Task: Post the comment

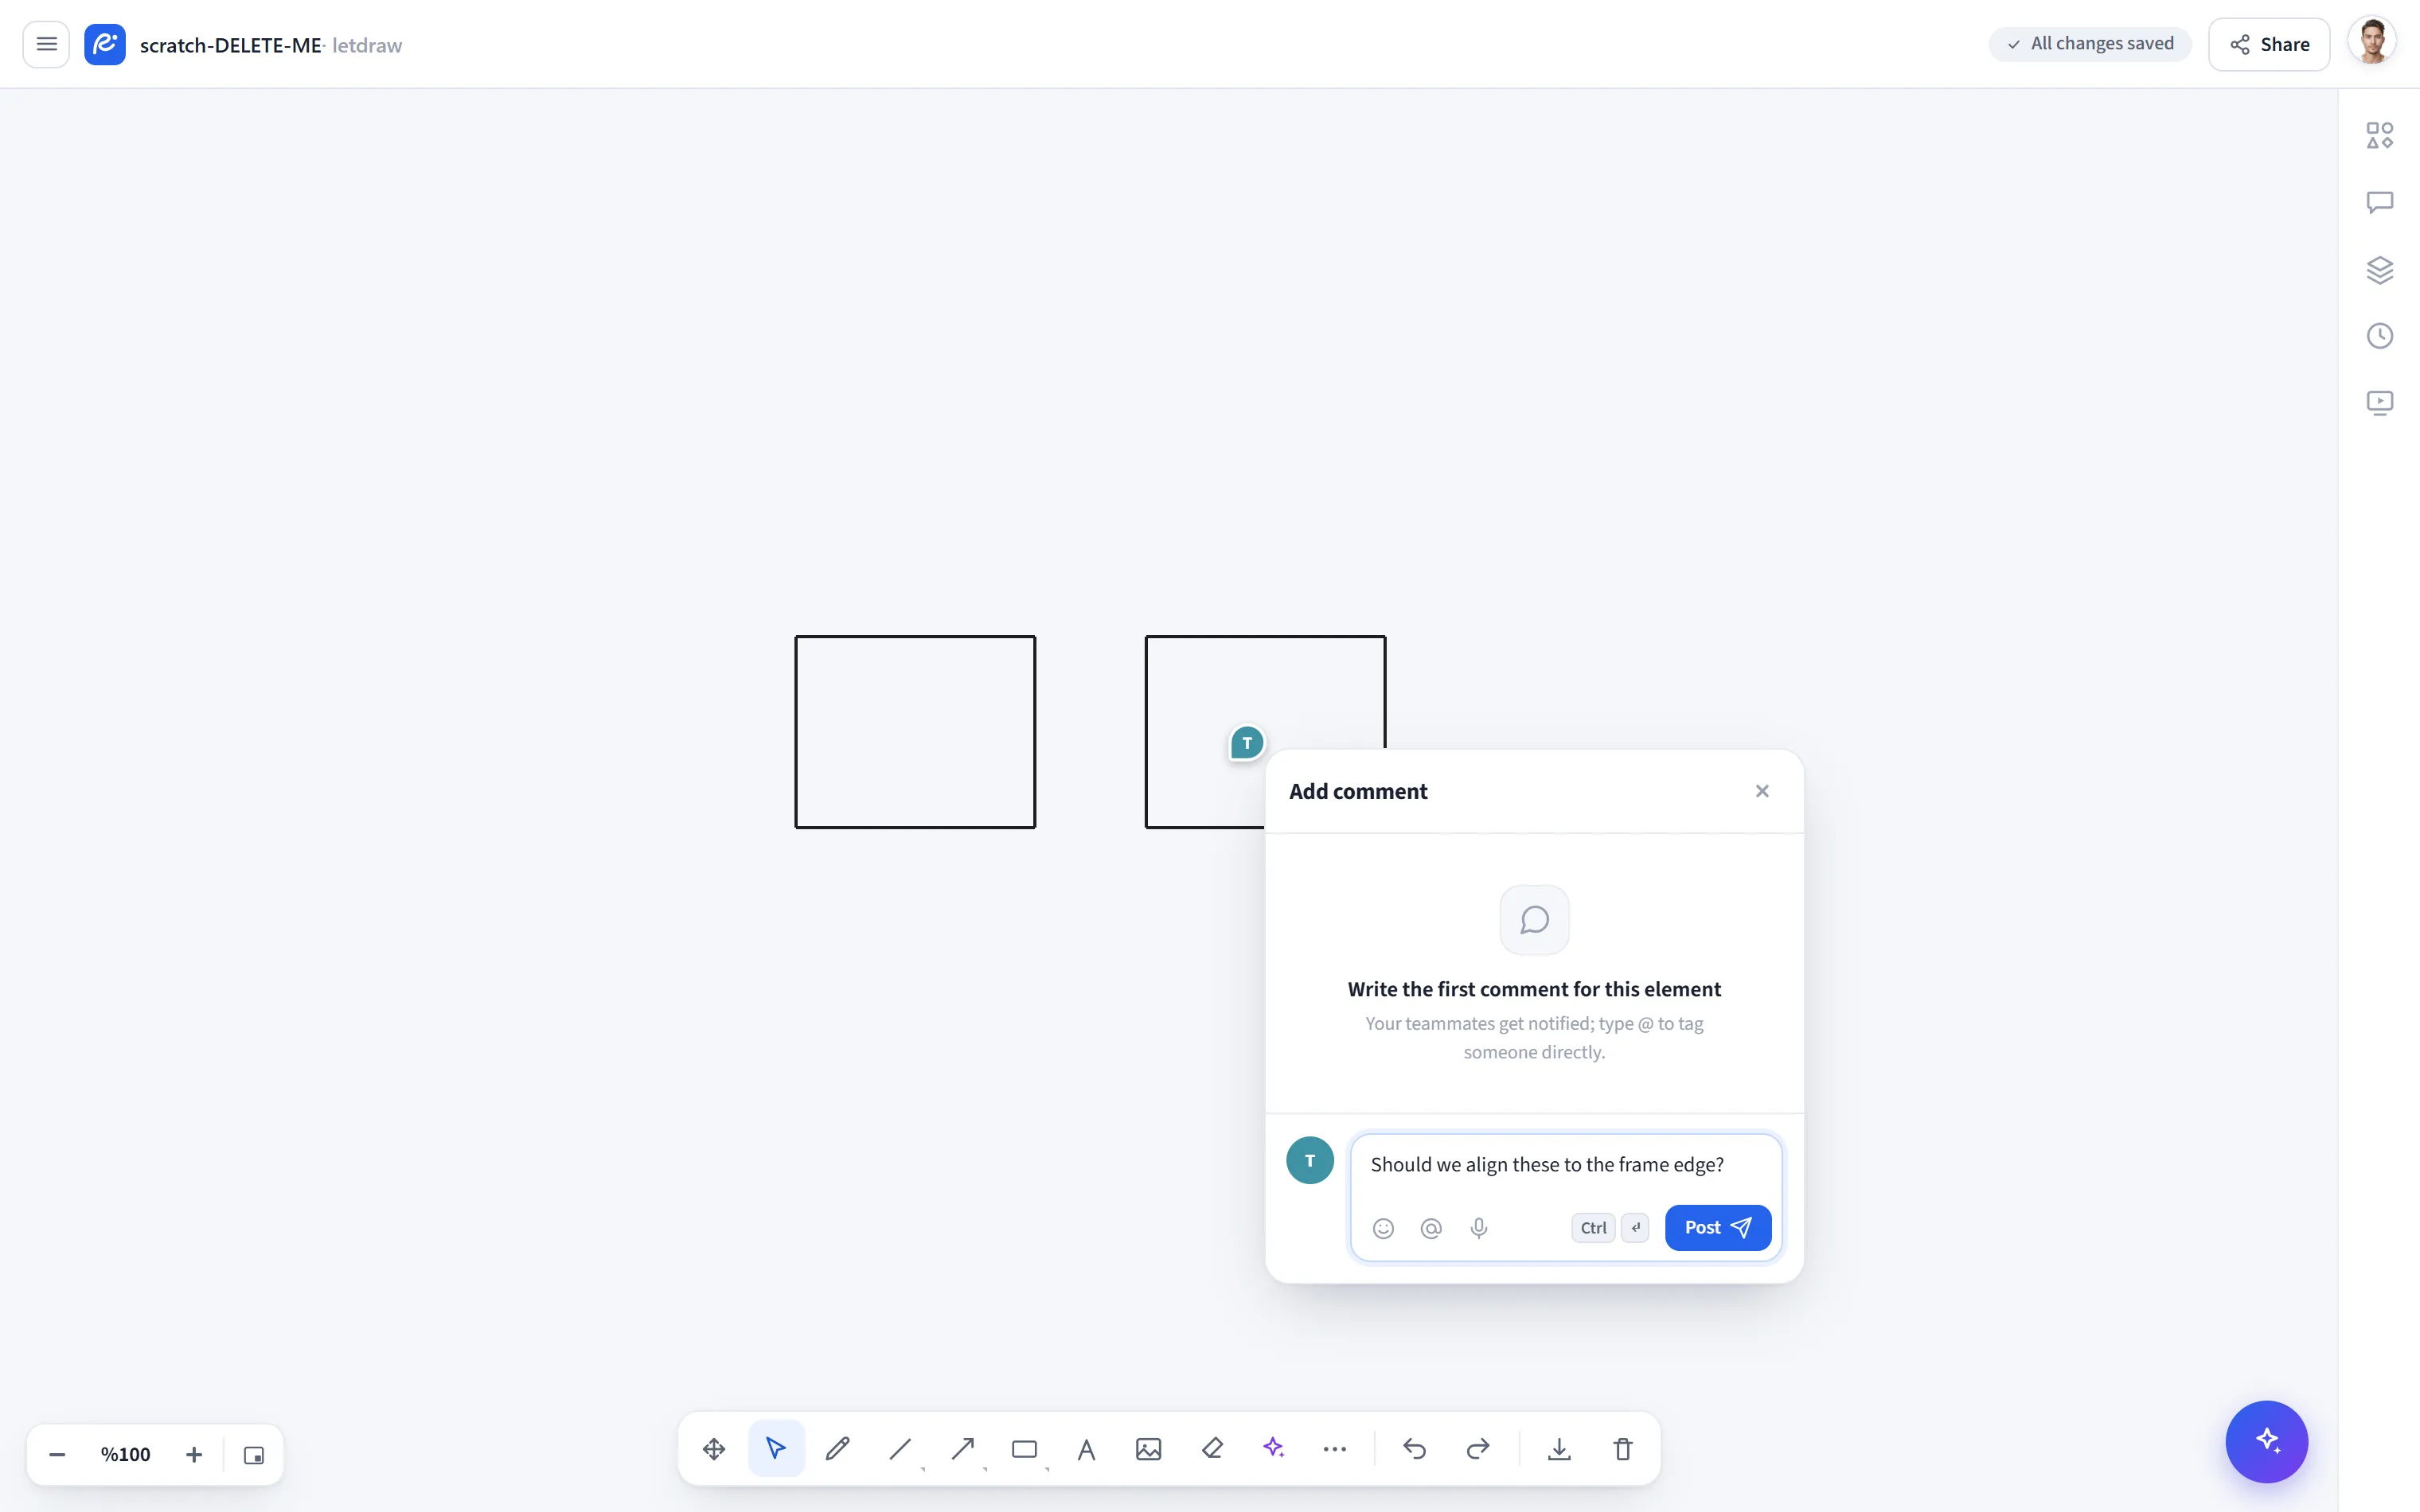Action: 1717,1227
